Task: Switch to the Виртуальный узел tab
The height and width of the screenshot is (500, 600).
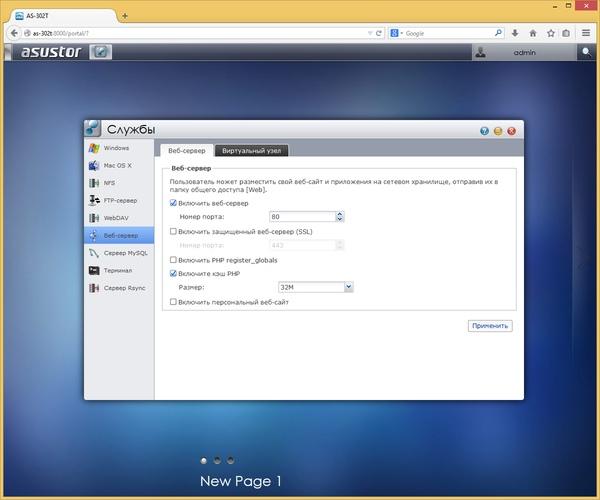Action: point(251,151)
